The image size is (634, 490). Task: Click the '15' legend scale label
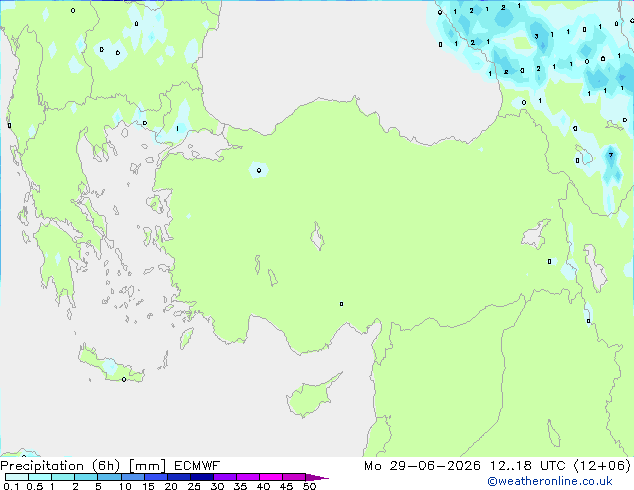coord(148,486)
